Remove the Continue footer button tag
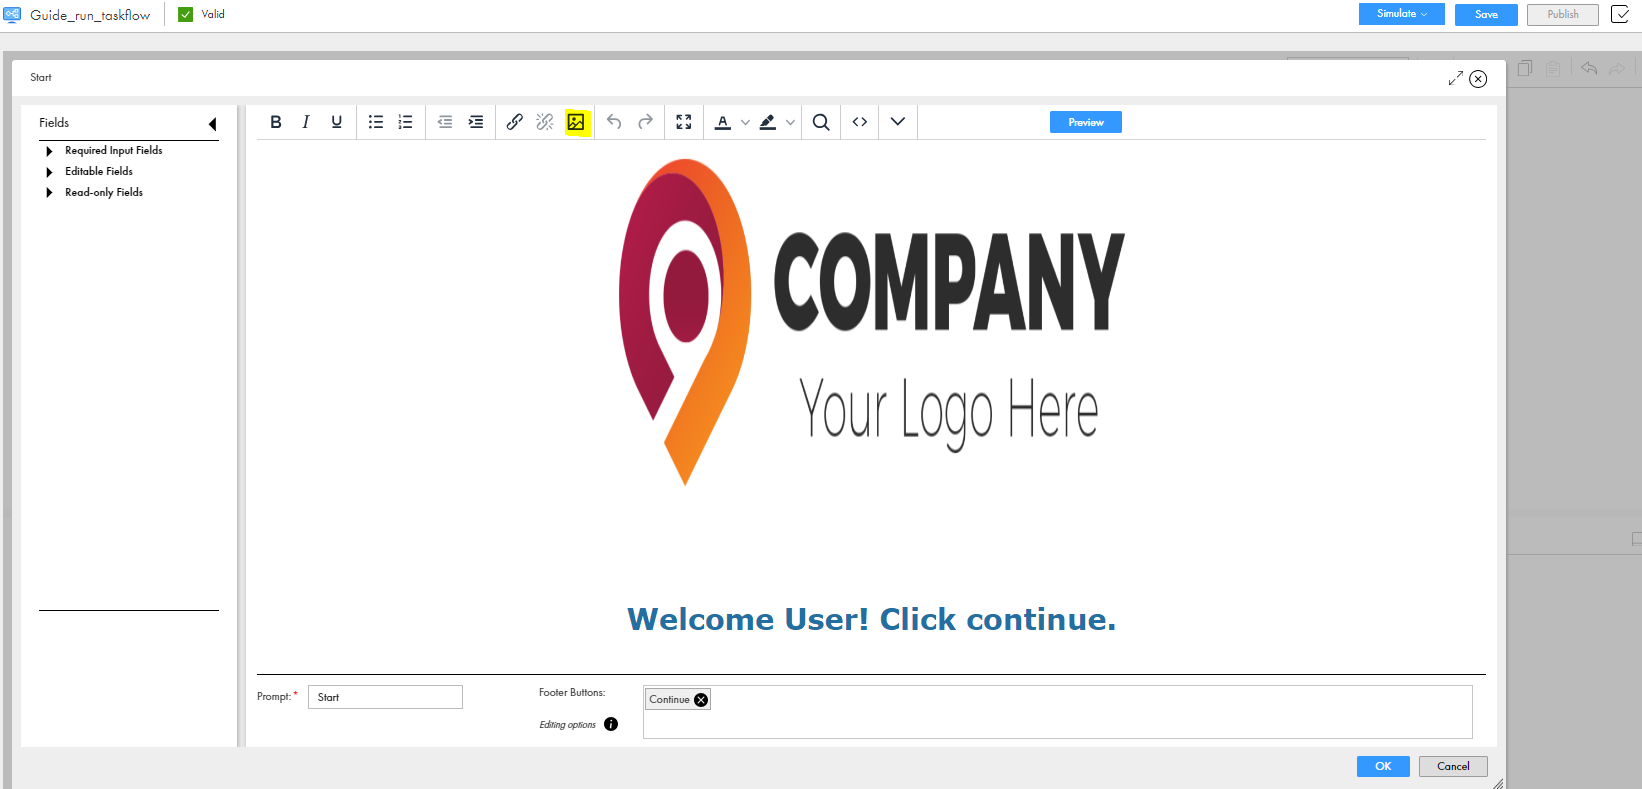The height and width of the screenshot is (789, 1642). click(701, 700)
